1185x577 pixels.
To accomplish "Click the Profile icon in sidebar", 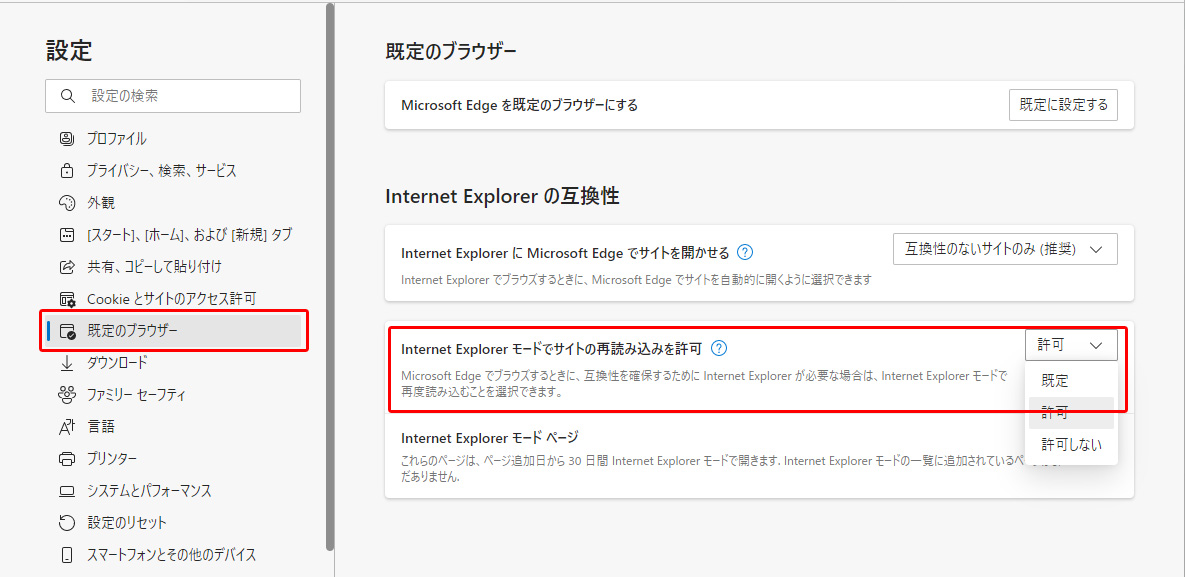I will pyautogui.click(x=67, y=139).
